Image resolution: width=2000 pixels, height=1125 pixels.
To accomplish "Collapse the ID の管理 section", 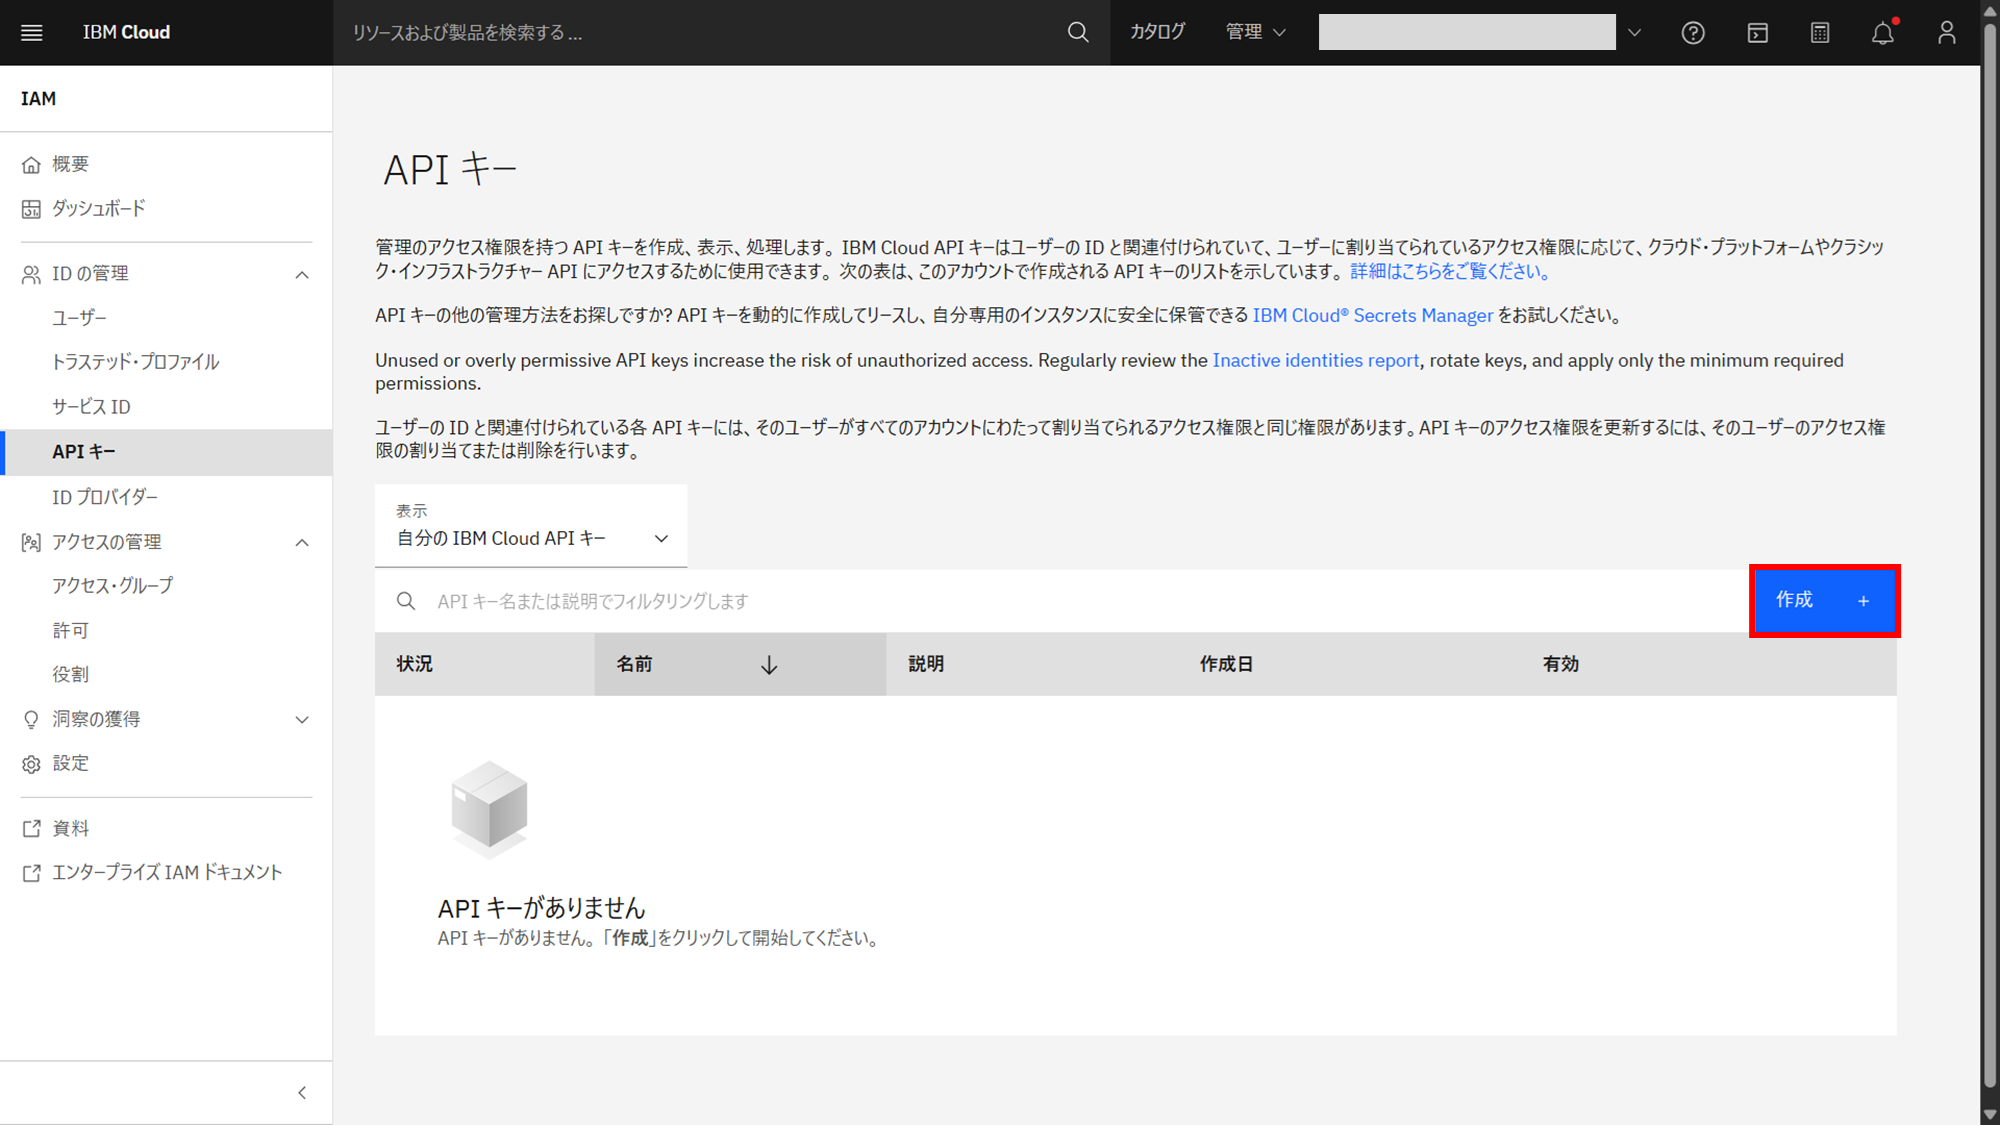I will (x=302, y=275).
